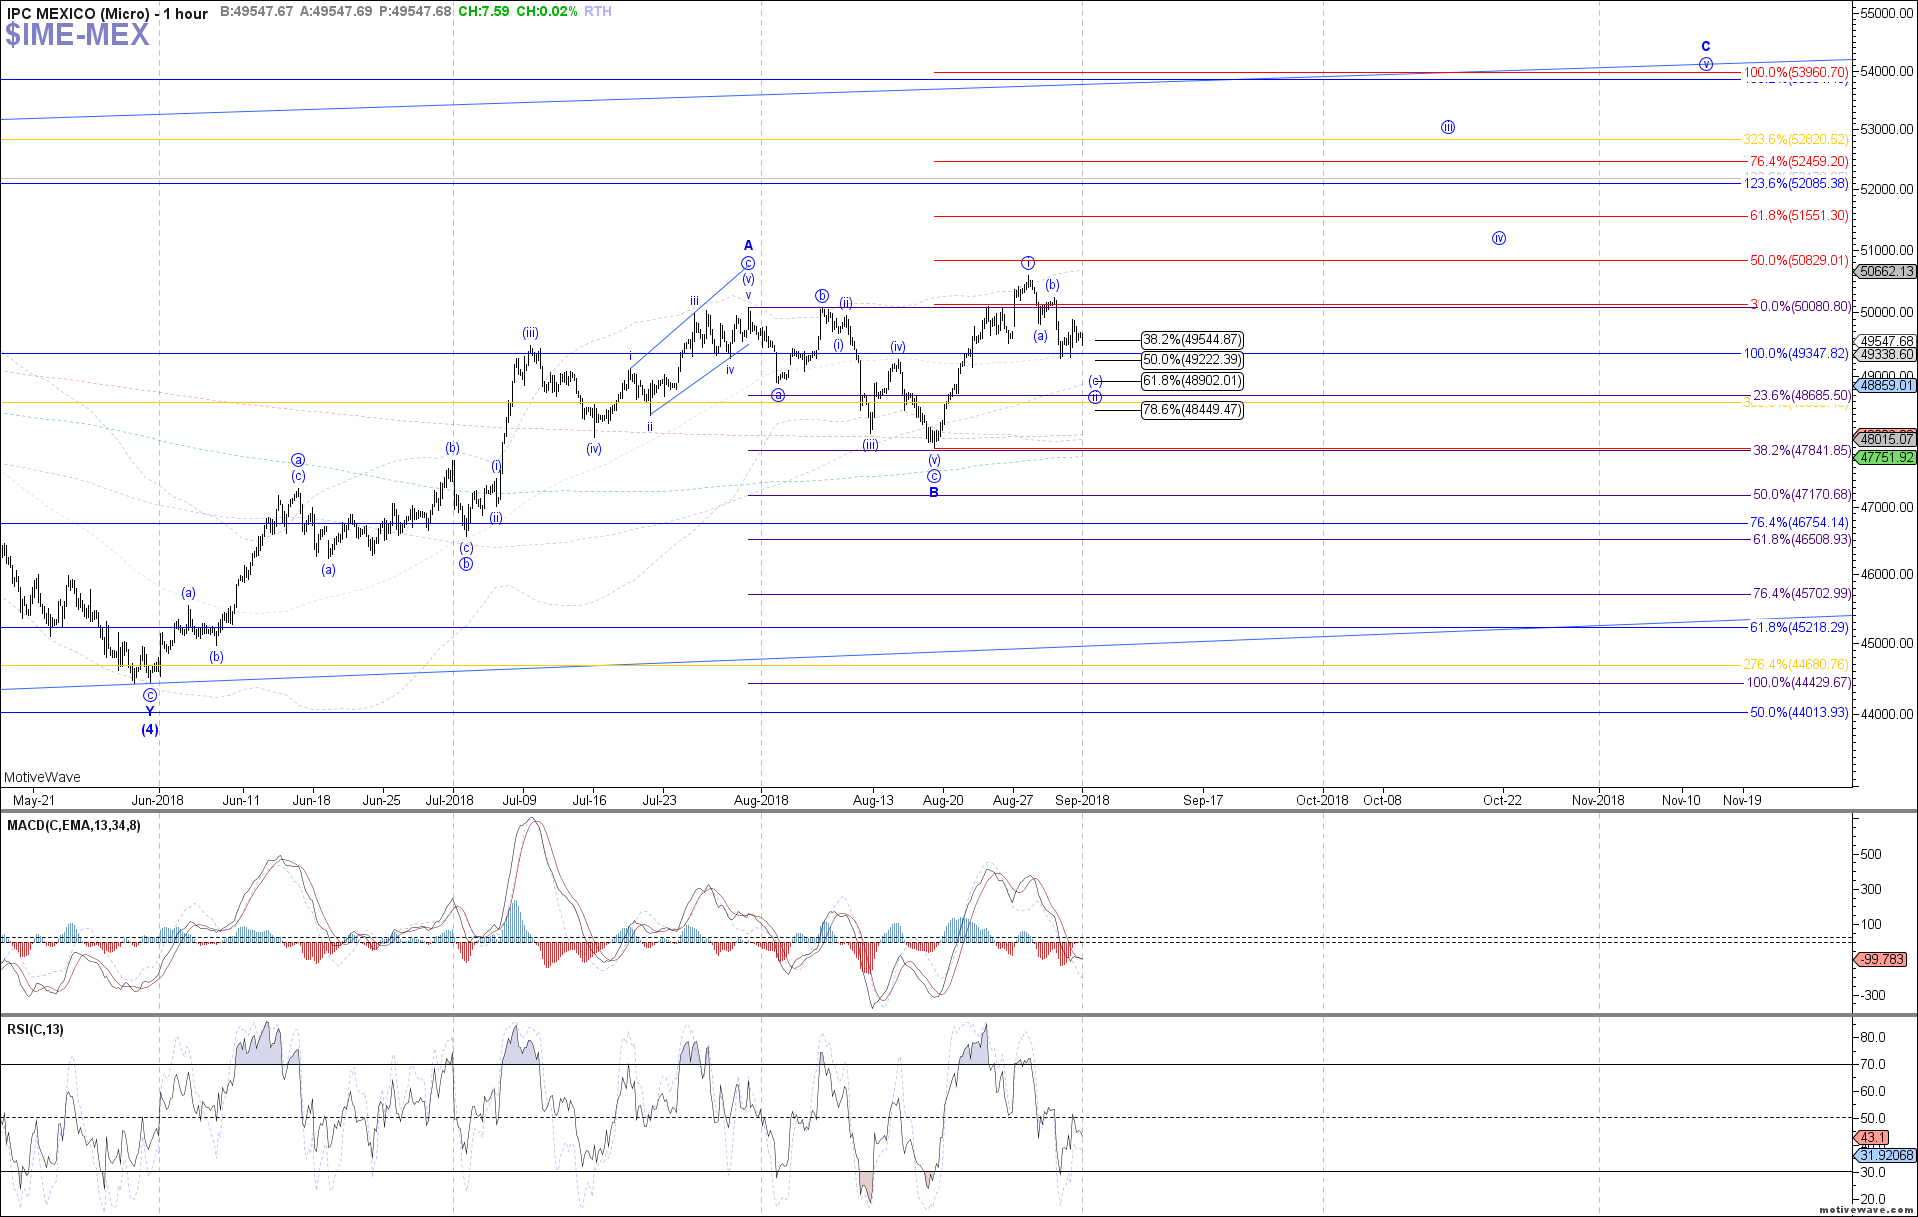Select the Jul-2018 date on time axis
Image resolution: width=1918 pixels, height=1217 pixels.
click(x=450, y=800)
